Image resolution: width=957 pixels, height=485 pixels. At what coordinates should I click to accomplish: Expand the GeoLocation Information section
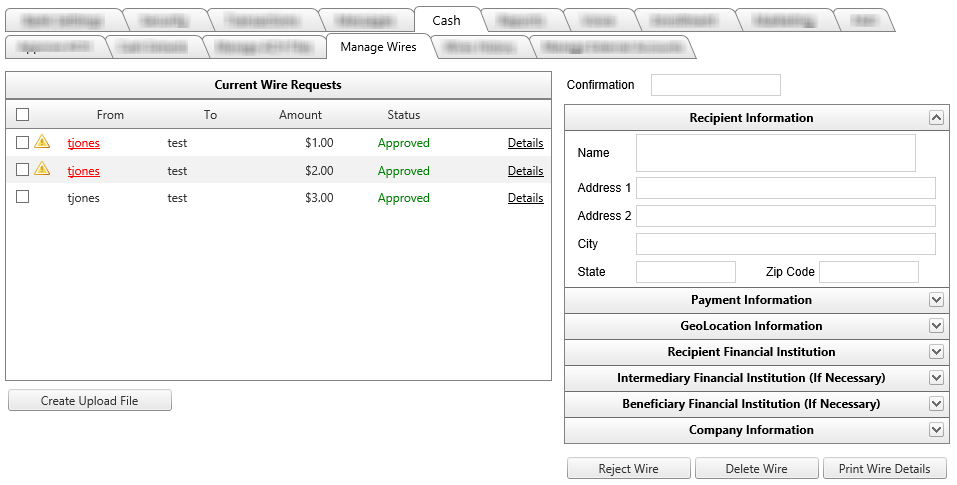click(936, 326)
